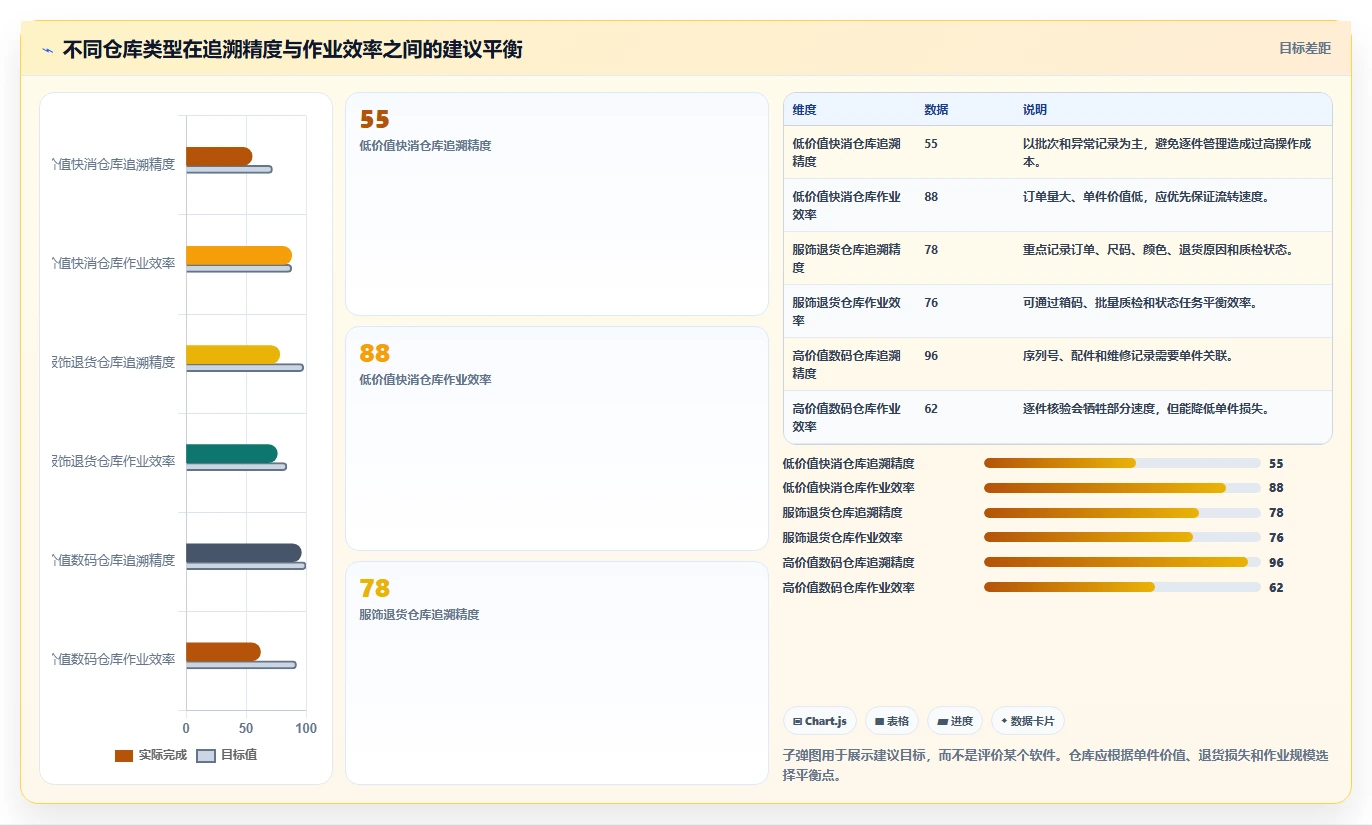The image size is (1372, 825).
Task: Click the 低价值快消仓库追溯精度 caption in the first card
Action: click(425, 146)
